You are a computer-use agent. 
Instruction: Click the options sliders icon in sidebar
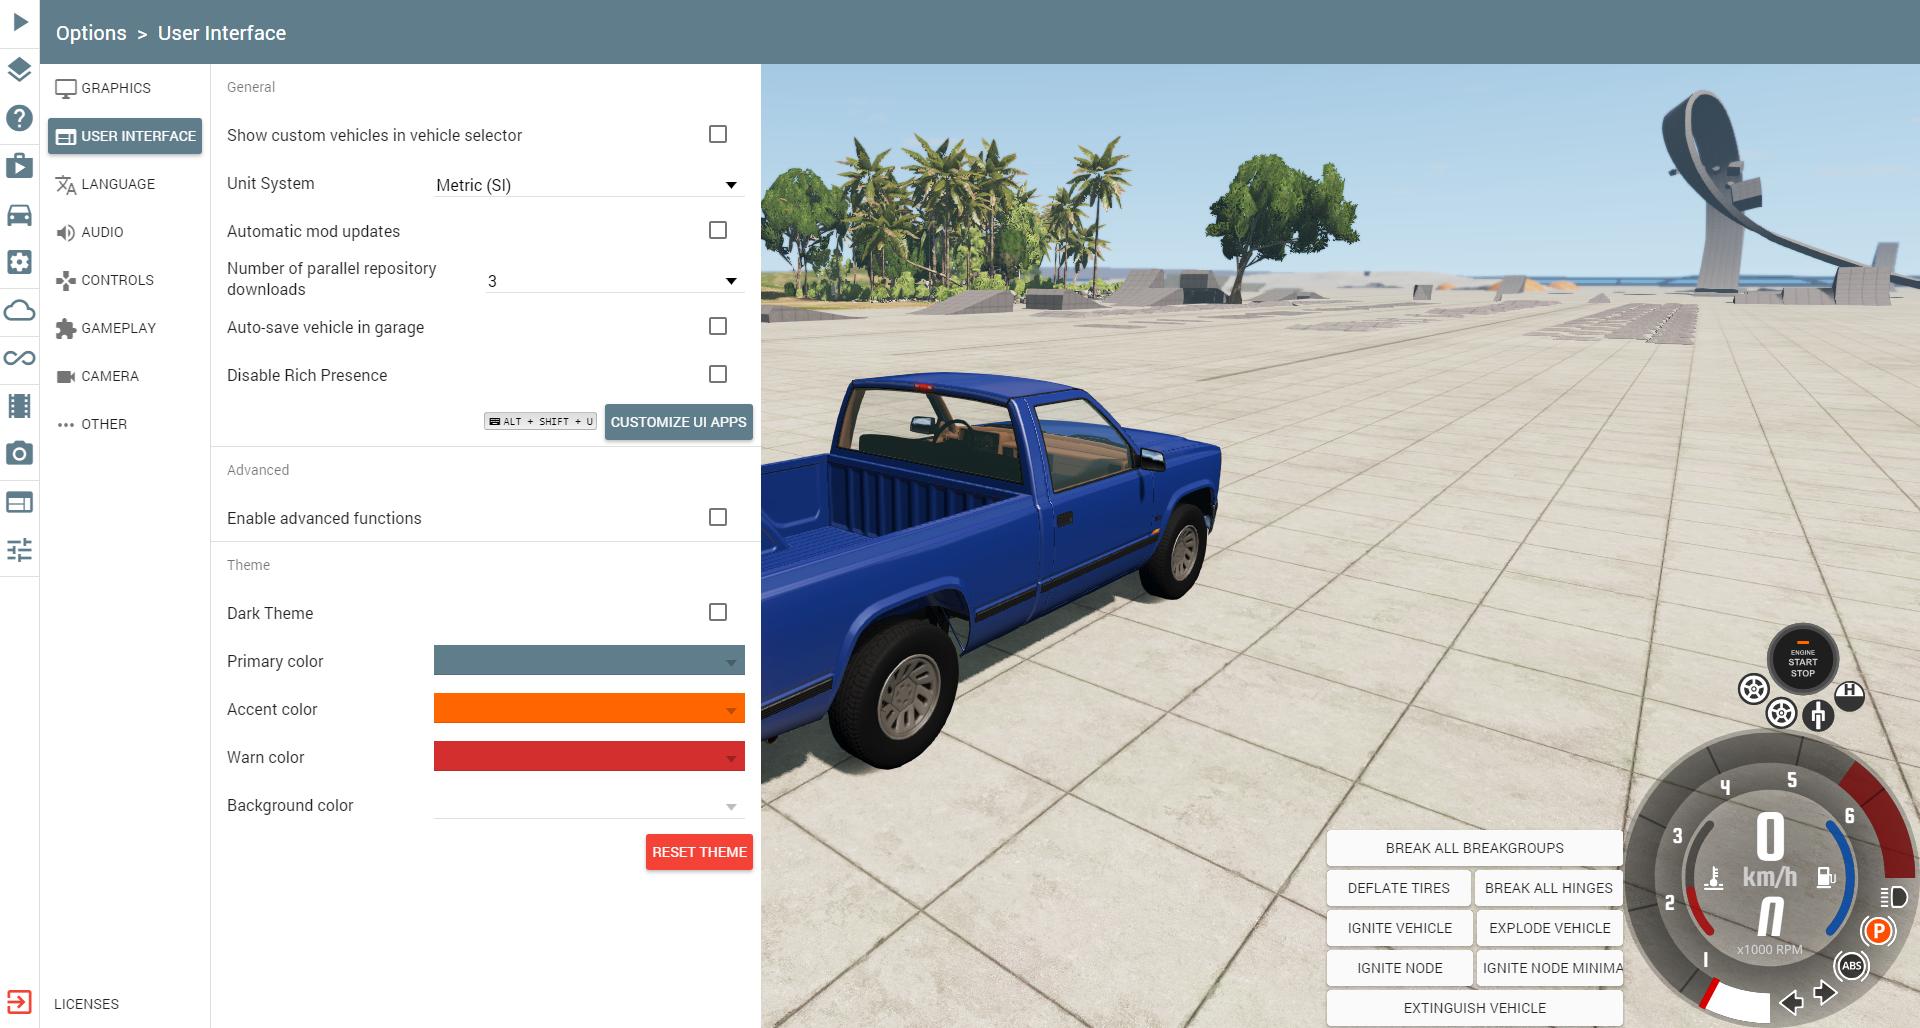[x=20, y=549]
